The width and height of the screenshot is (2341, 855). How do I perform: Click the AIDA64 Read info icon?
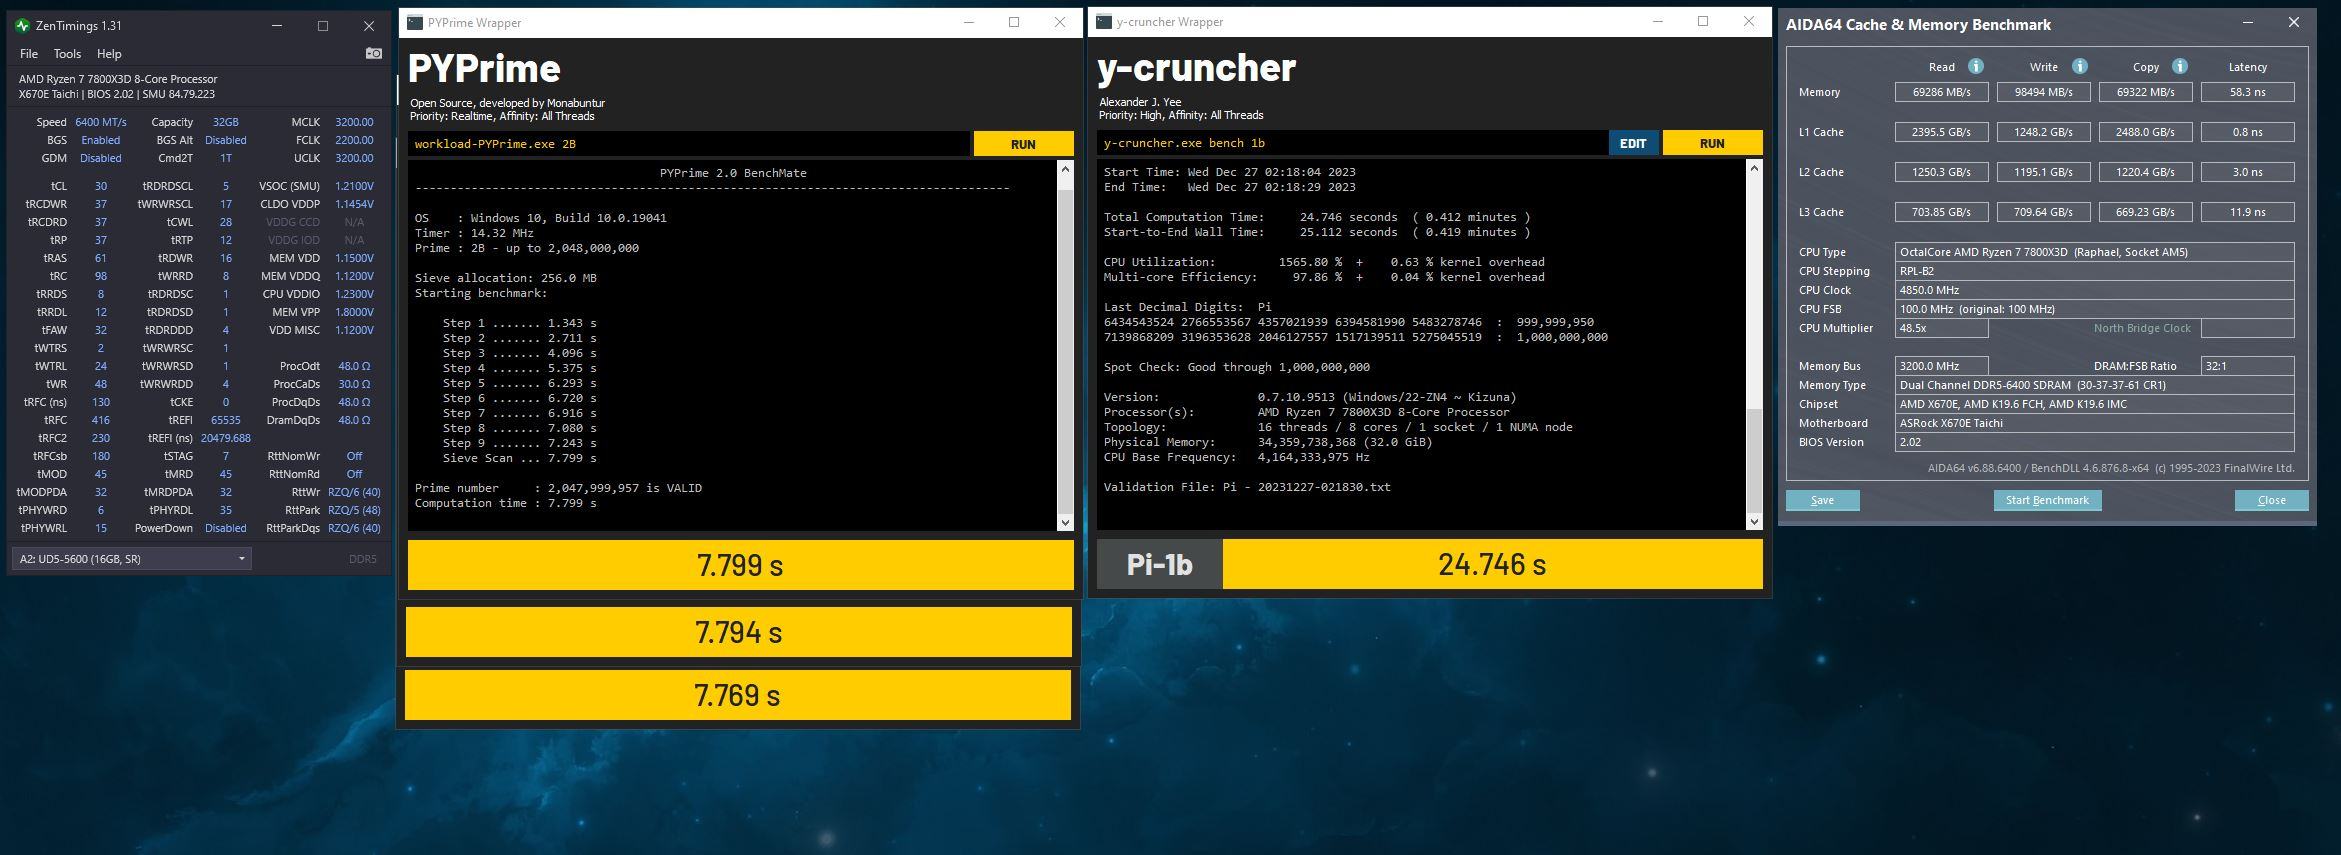point(1975,66)
